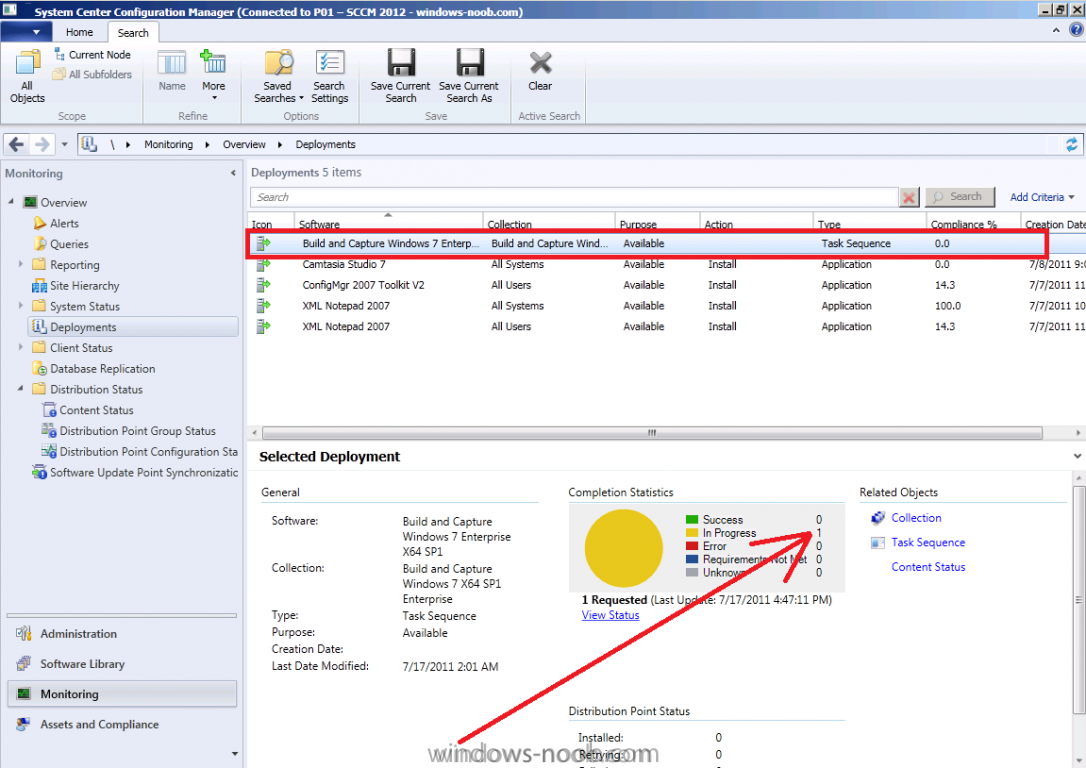Refresh the view using the address bar icon

[x=1071, y=144]
